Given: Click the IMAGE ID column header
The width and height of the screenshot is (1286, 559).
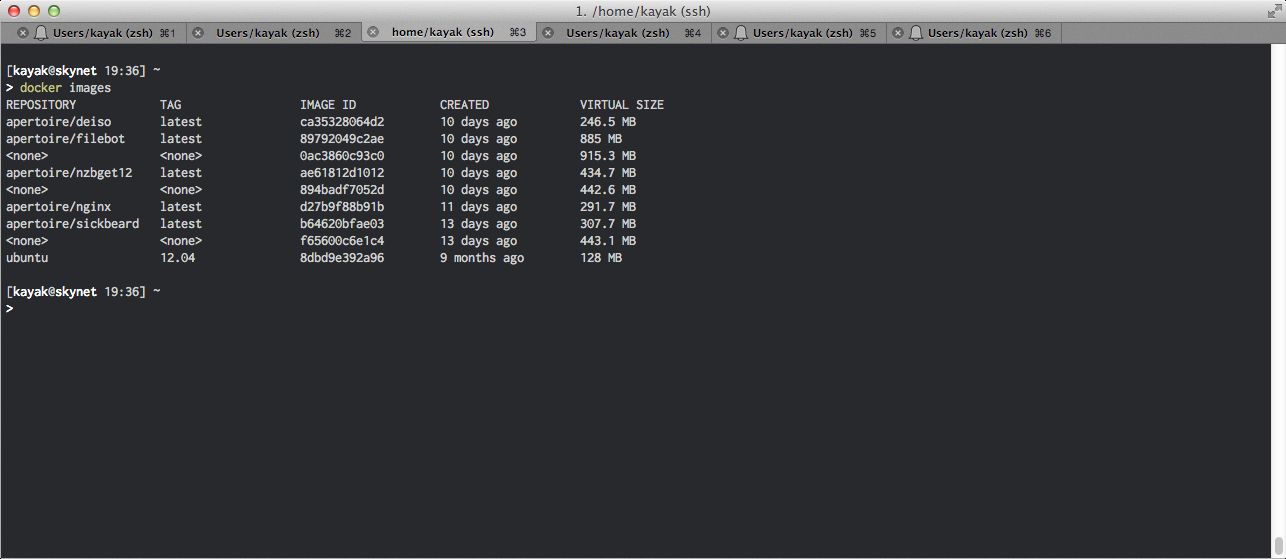Looking at the screenshot, I should (x=328, y=105).
